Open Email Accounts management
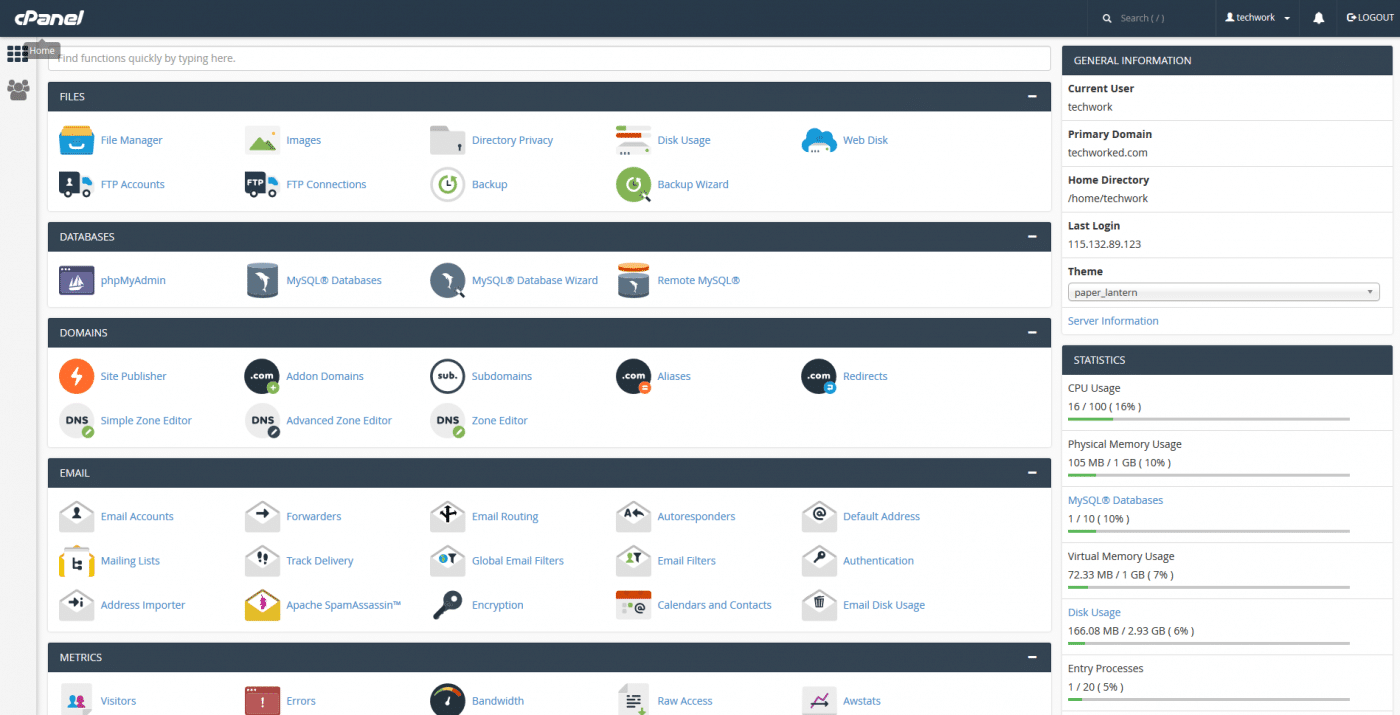The height and width of the screenshot is (715, 1400). point(137,516)
